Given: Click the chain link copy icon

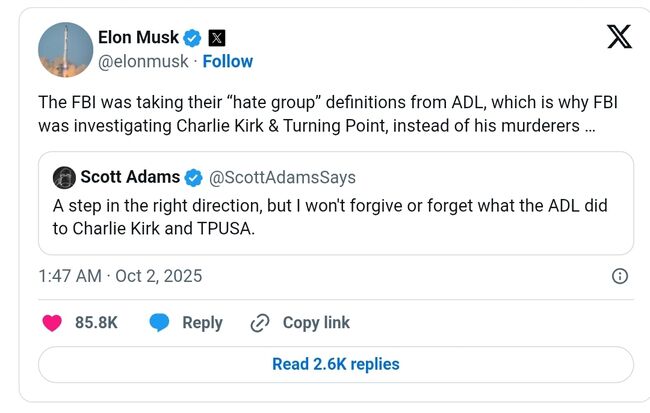Looking at the screenshot, I should [x=260, y=323].
